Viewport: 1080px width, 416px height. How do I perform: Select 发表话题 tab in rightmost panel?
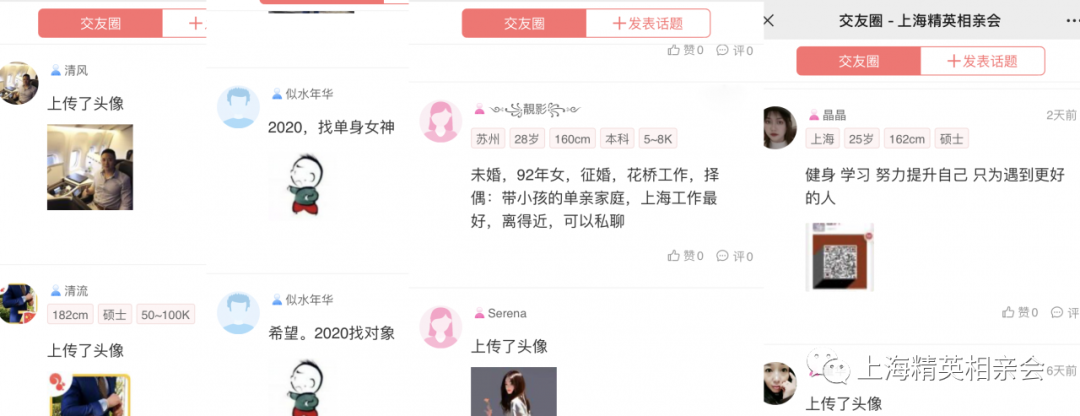(x=983, y=61)
